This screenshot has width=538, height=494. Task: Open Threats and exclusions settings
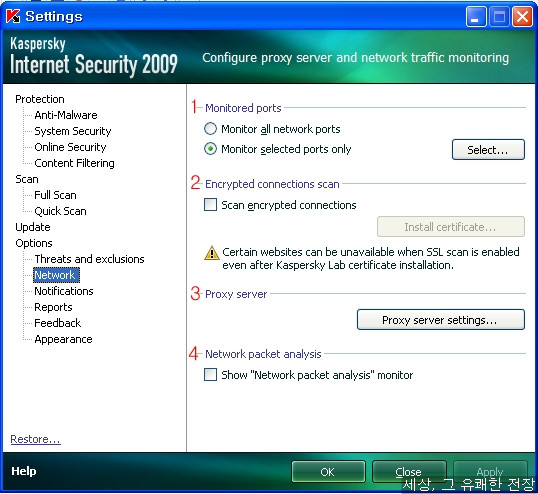(90, 259)
